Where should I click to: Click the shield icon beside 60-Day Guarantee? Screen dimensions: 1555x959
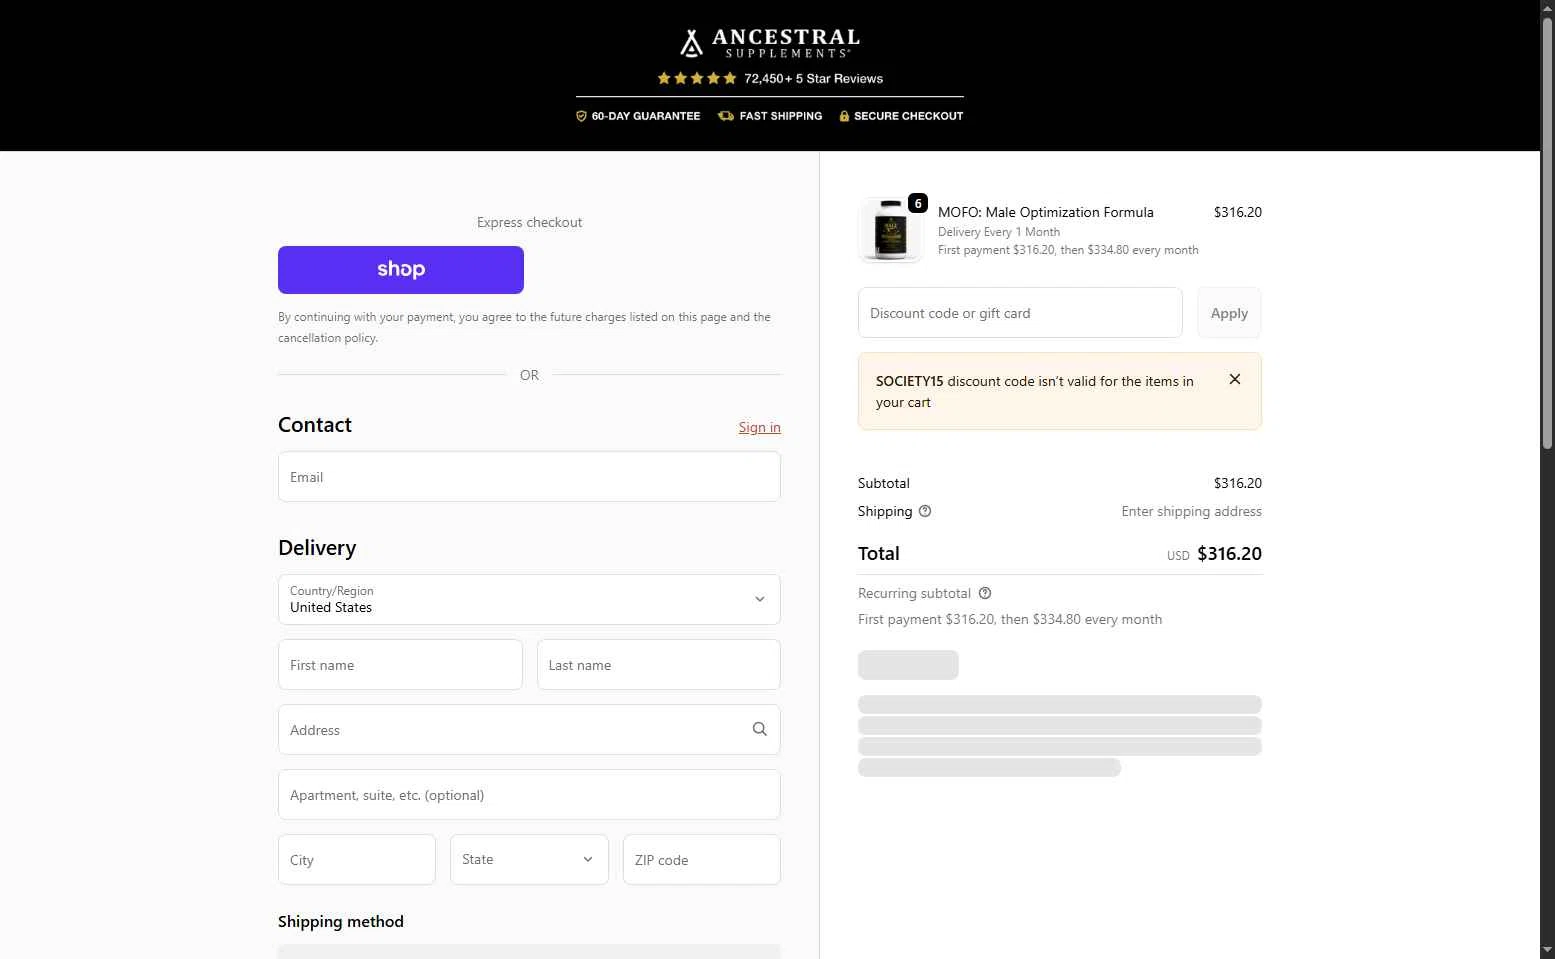tap(581, 116)
